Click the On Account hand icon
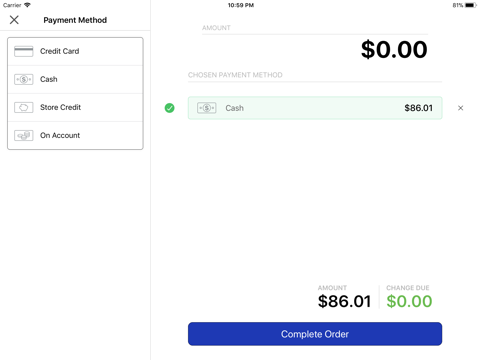The height and width of the screenshot is (360, 480). (23, 135)
